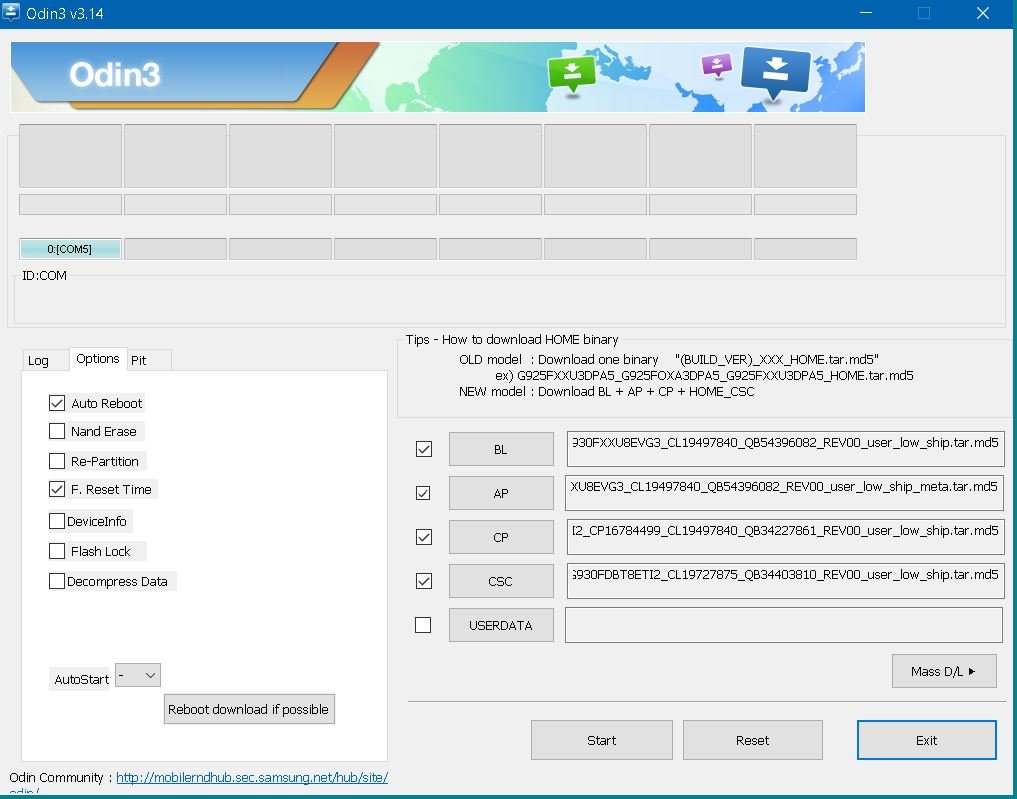Open the AutoStart dropdown

(x=138, y=676)
